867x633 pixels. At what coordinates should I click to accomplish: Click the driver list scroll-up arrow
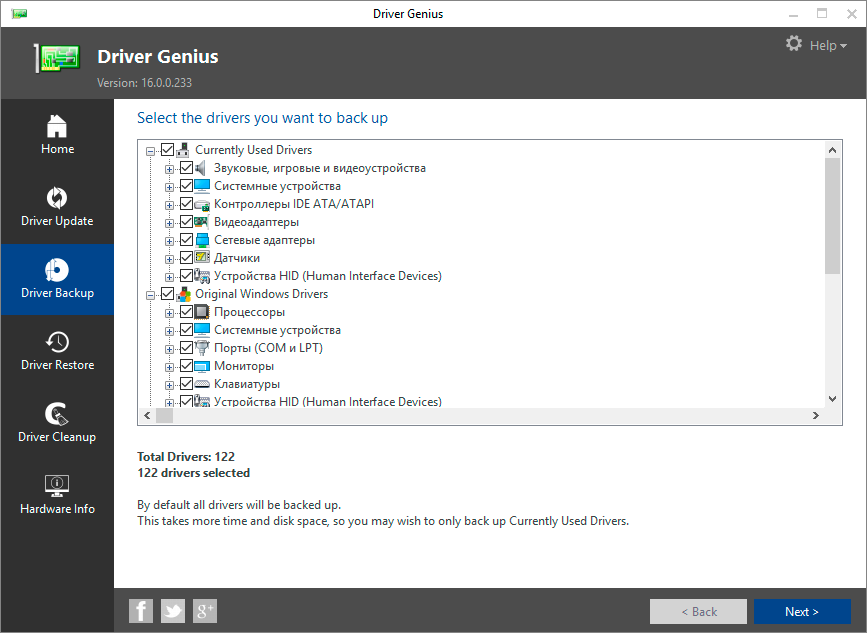[833, 150]
